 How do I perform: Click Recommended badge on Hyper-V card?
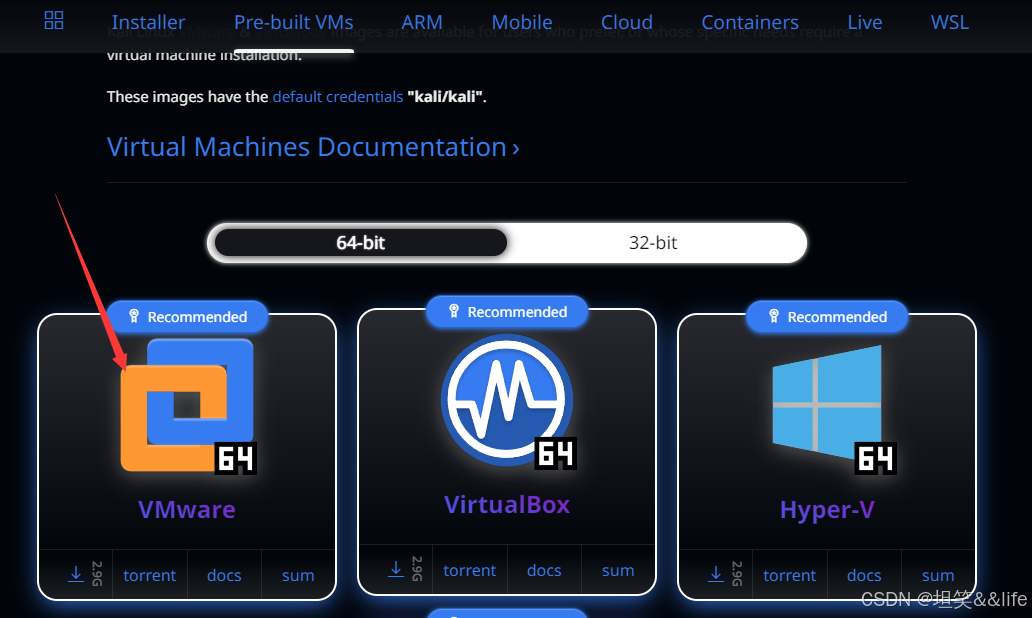[x=827, y=317]
